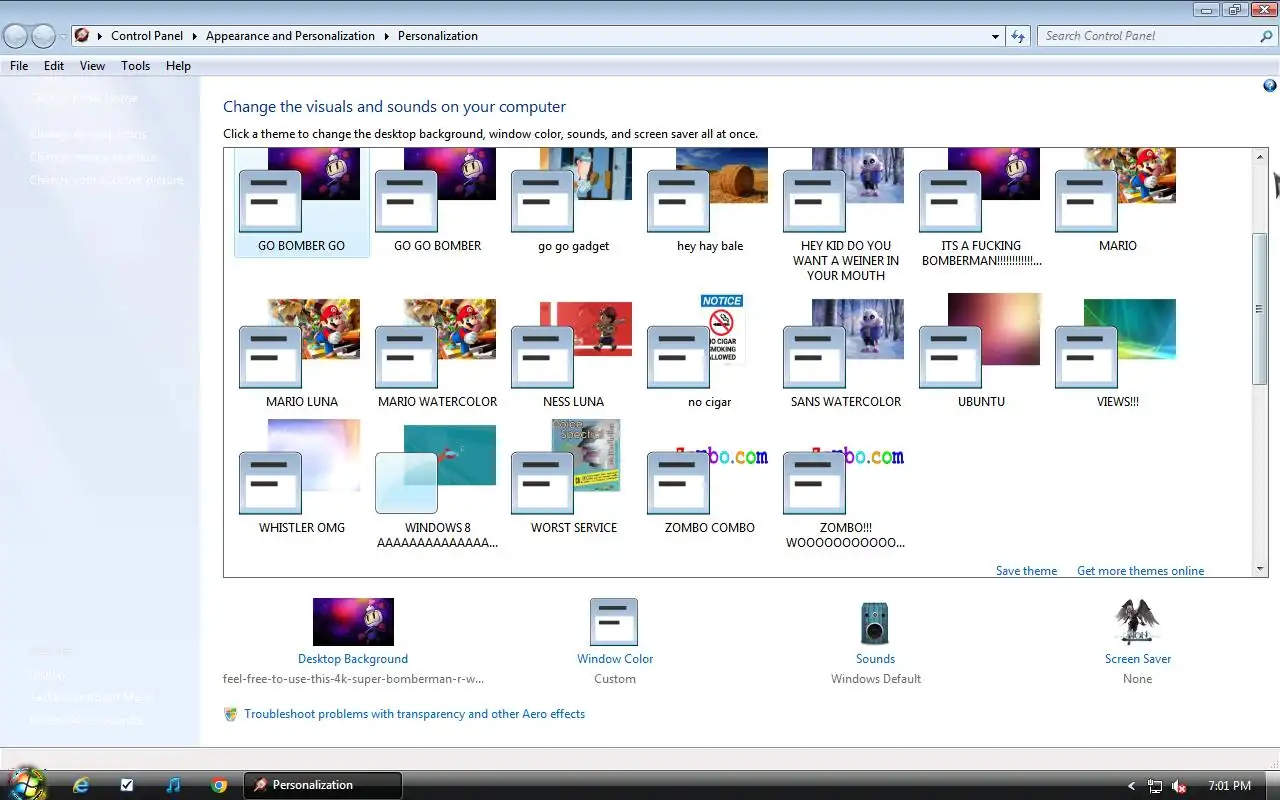Open the Screen Saver icon
The image size is (1280, 800).
(x=1137, y=622)
